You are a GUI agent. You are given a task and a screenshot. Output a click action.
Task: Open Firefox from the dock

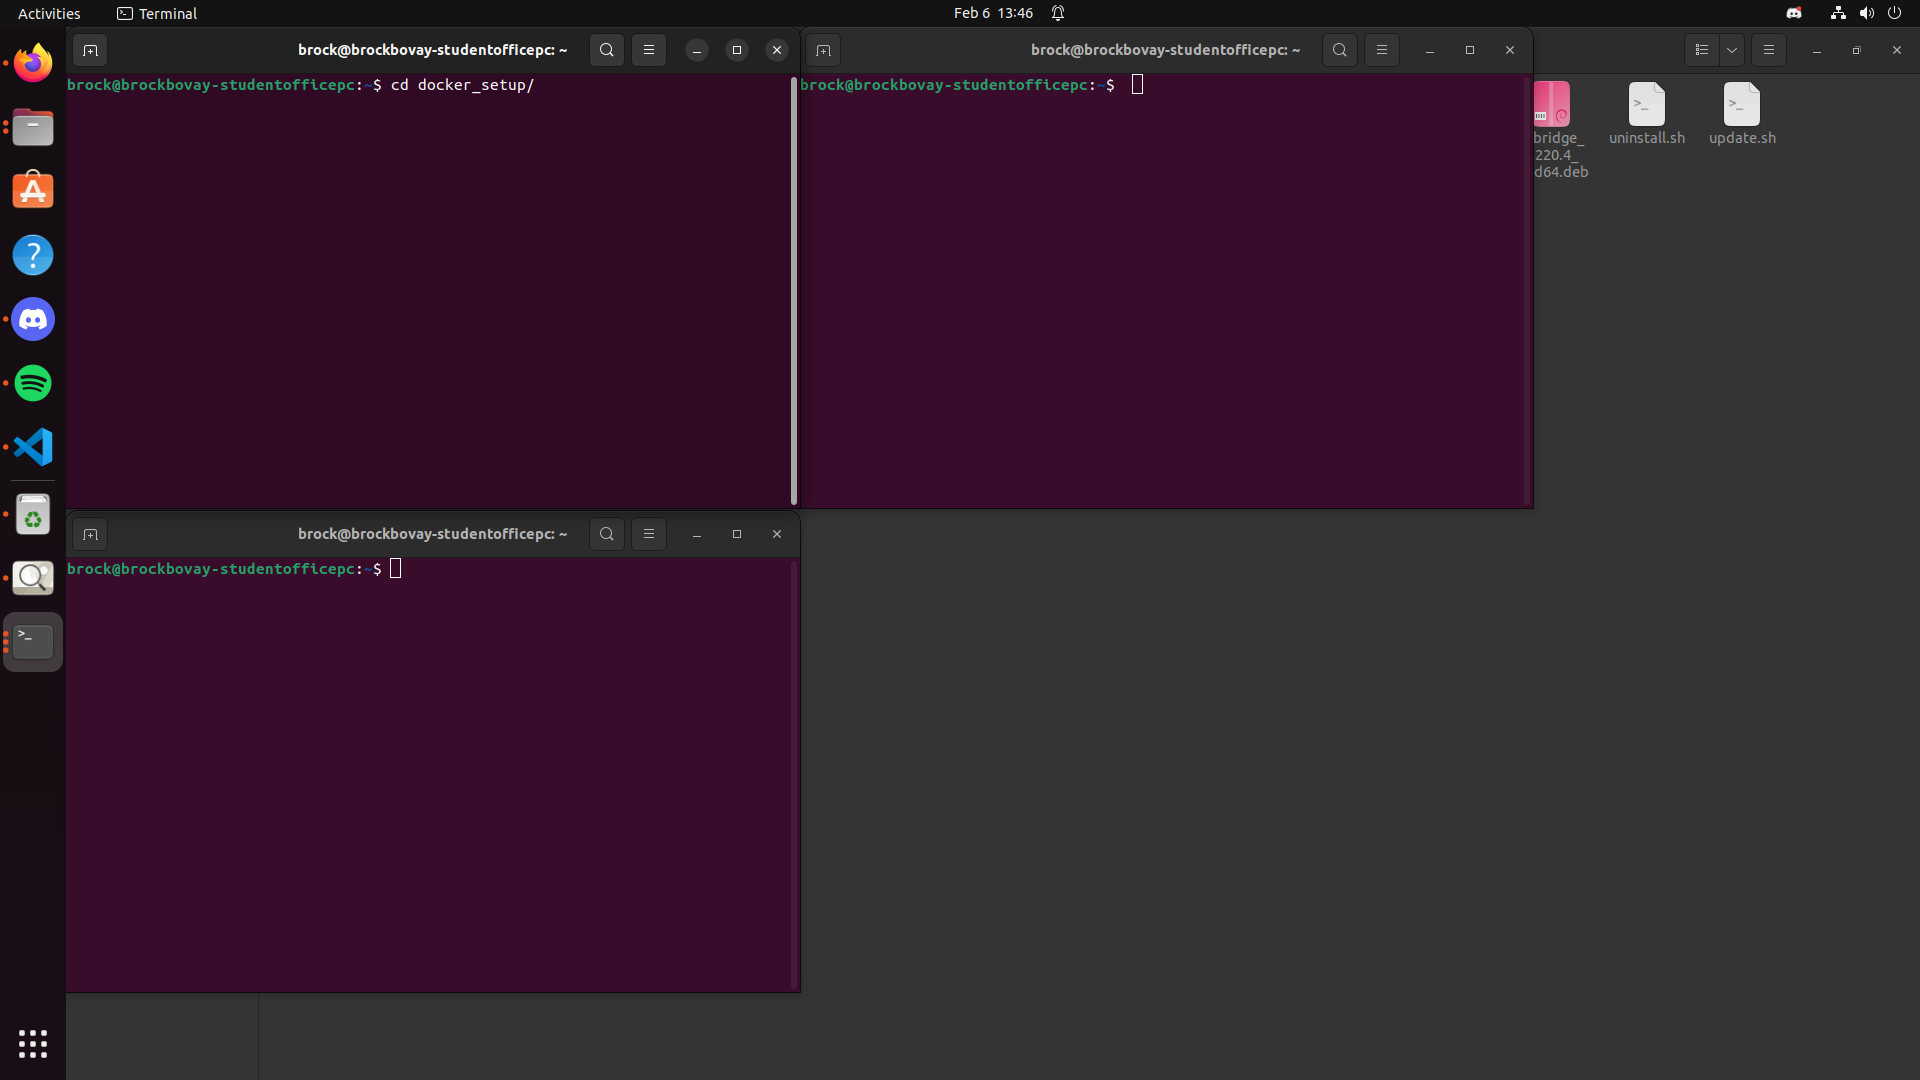pos(33,63)
